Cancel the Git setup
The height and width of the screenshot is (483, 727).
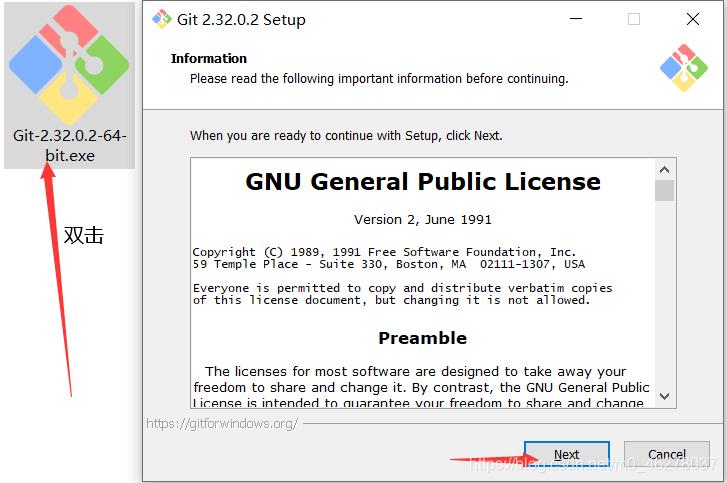(667, 454)
